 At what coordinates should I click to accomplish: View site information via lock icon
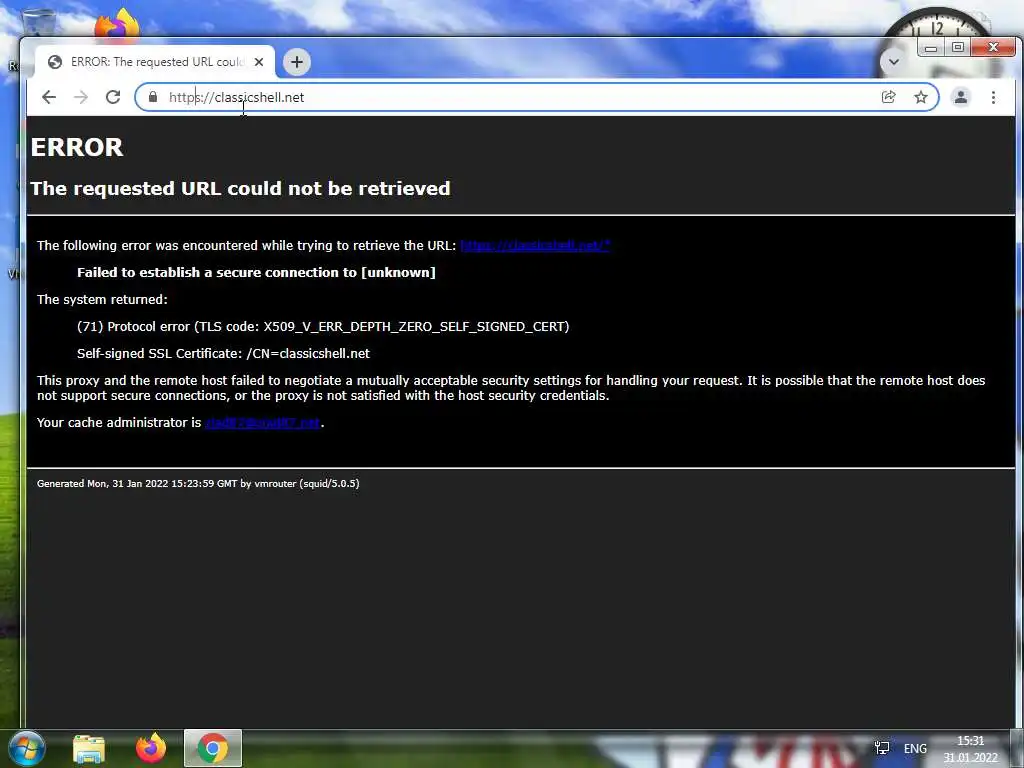pyautogui.click(x=153, y=97)
